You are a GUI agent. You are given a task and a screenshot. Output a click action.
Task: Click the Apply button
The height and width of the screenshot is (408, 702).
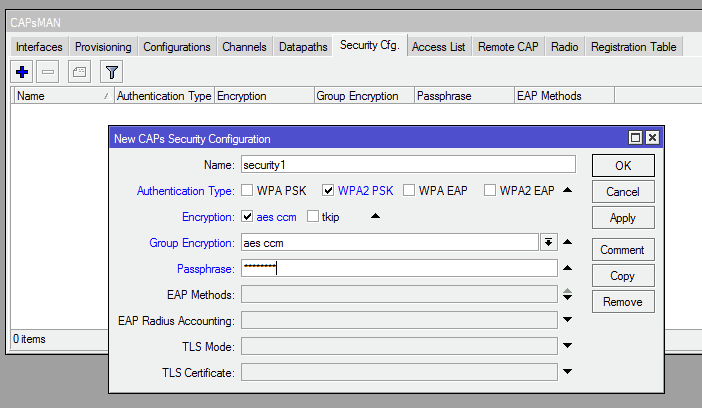622,217
